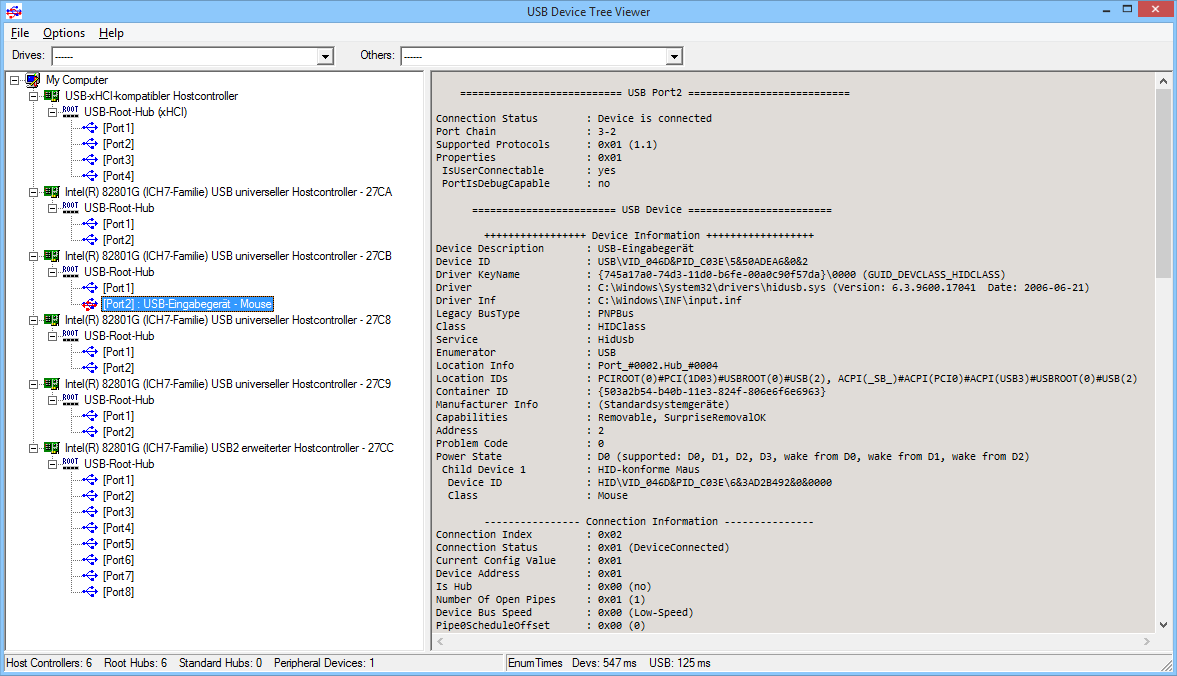Image resolution: width=1177 pixels, height=676 pixels.
Task: Collapse the 27CC enhanced host controller node
Action: tap(33, 448)
